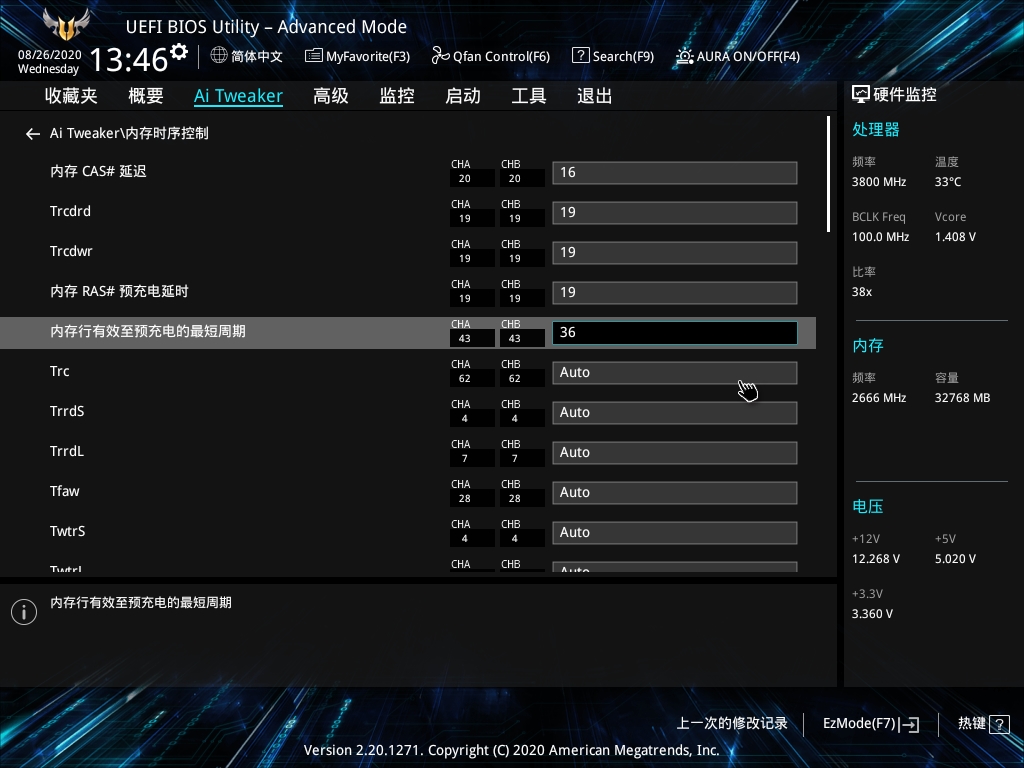Click the hardware monitor screen icon
The height and width of the screenshot is (768, 1024).
pos(861,95)
